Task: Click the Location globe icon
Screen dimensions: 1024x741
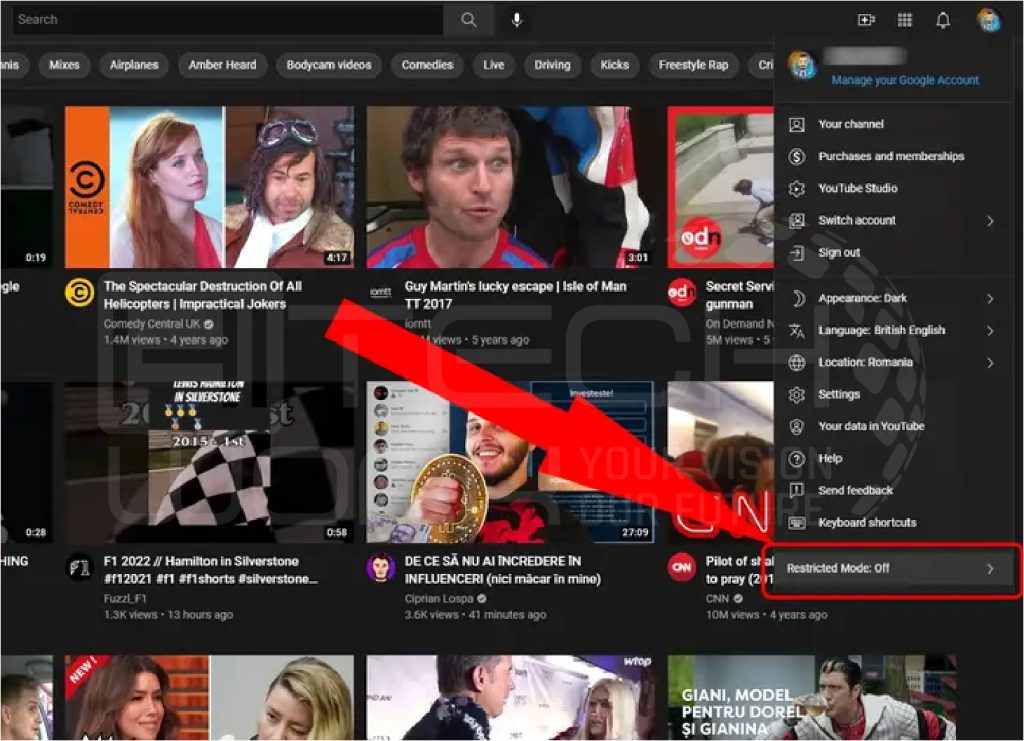Action: coord(797,362)
